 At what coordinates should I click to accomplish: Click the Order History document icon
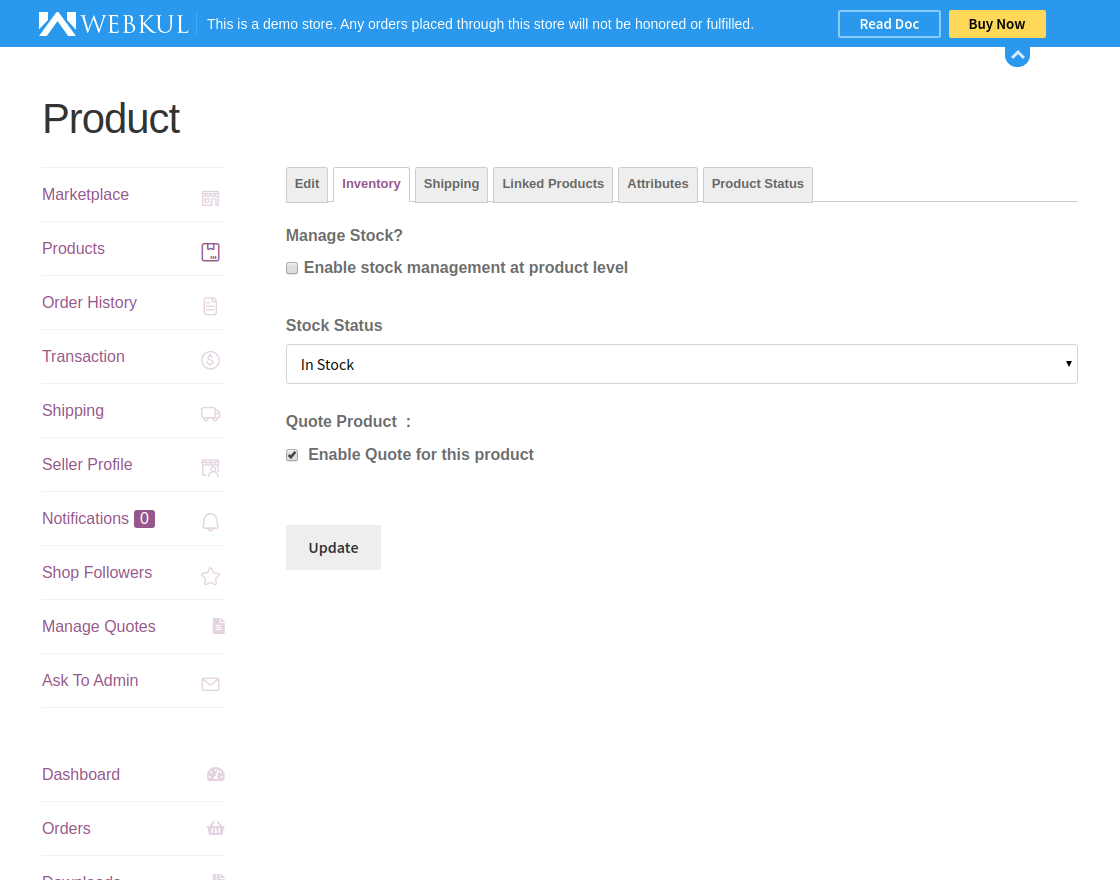[210, 306]
